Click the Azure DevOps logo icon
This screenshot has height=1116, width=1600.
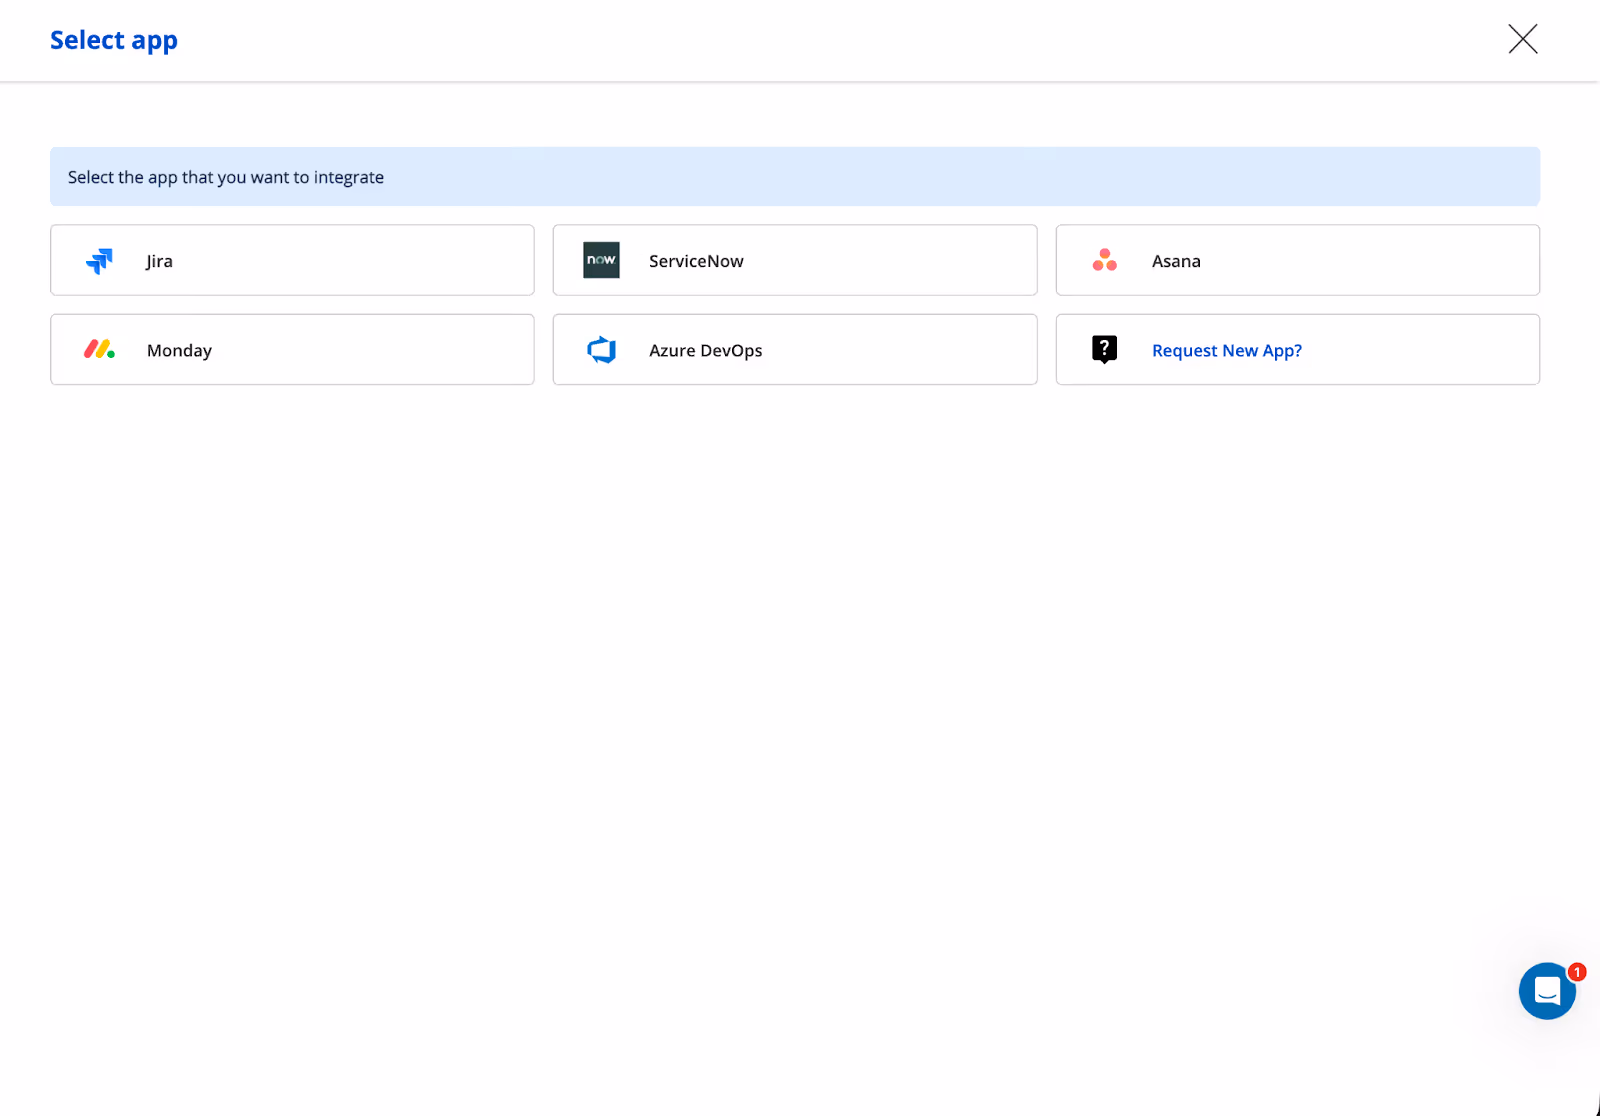tap(601, 350)
